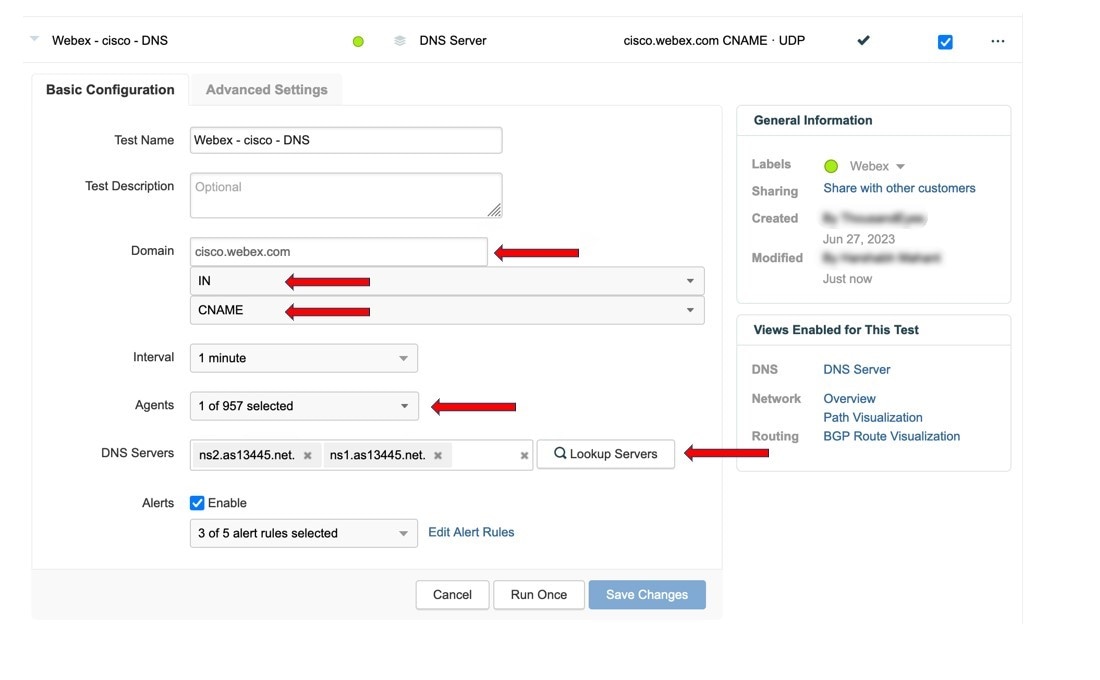Click the green Webex label dot

click(831, 166)
